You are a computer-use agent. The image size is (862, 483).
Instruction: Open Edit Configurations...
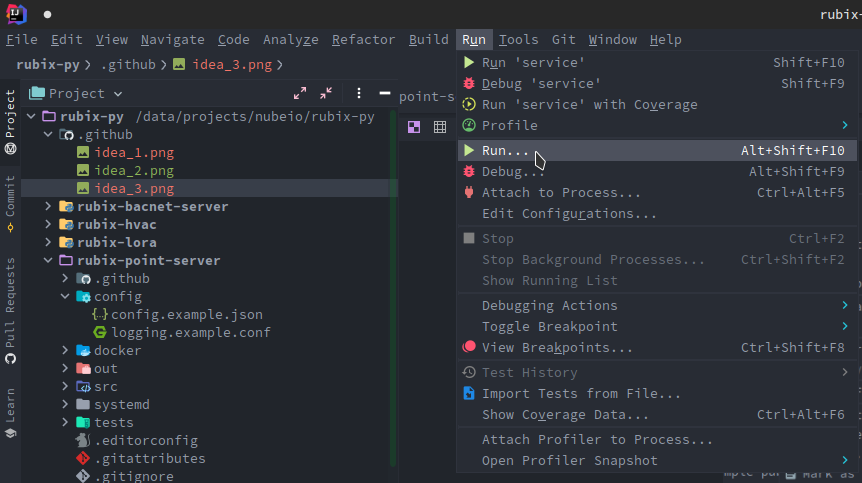click(657, 213)
